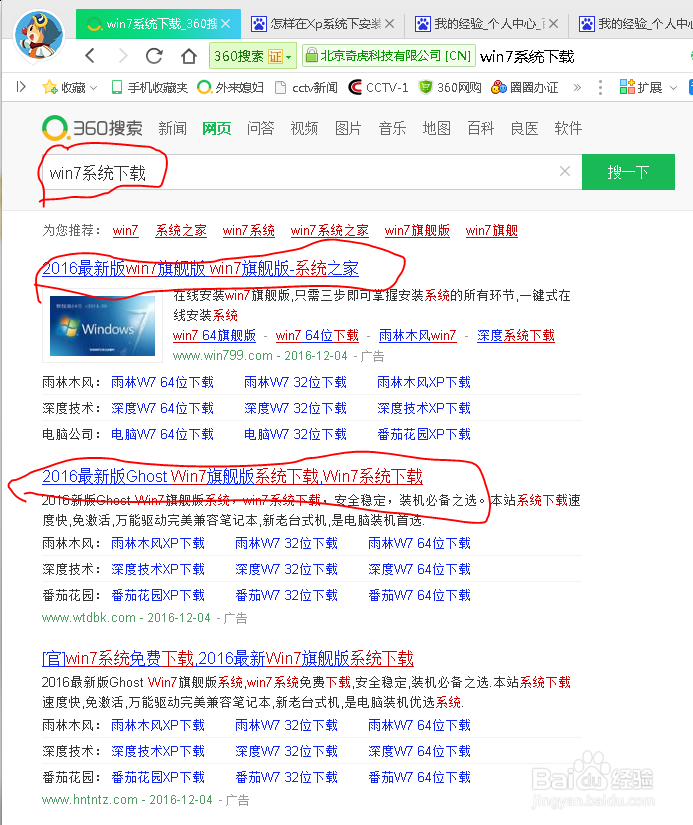Viewport: 693px width, 825px height.
Task: Click the browser forward arrow
Action: (x=123, y=56)
